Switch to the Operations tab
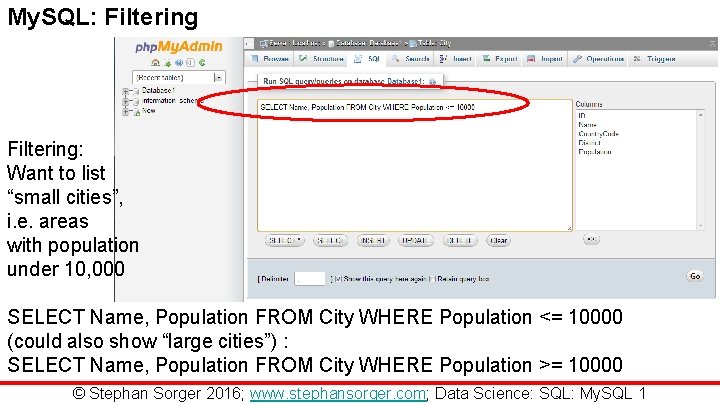Image resolution: width=720 pixels, height=405 pixels. (599, 59)
